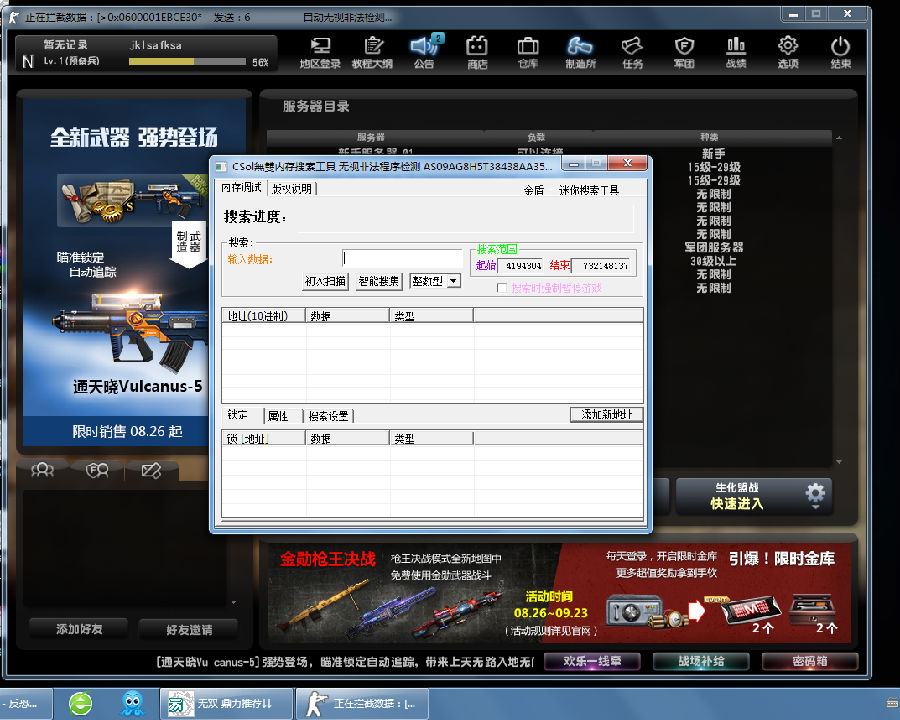Focus the 输入数据 search value input field
The image size is (900, 720).
coord(402,258)
